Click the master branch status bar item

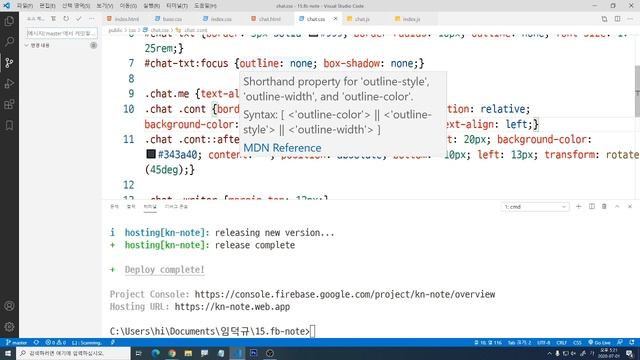tap(16, 342)
